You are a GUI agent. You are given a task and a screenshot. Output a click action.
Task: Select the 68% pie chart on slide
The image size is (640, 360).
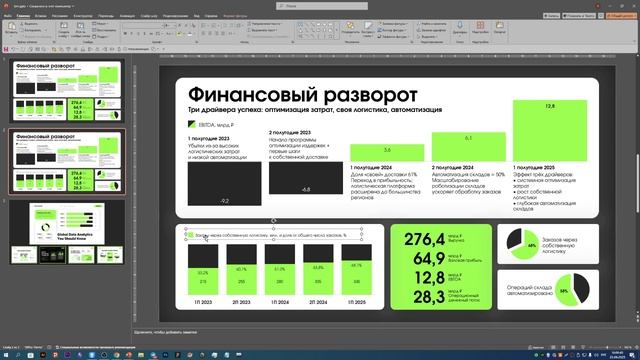pyautogui.click(x=522, y=244)
